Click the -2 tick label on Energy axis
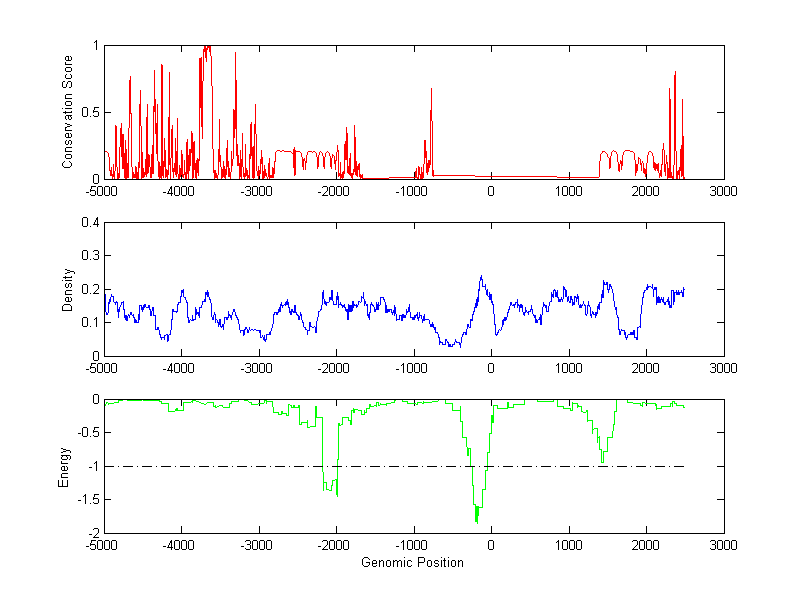The height and width of the screenshot is (599, 800). point(92,533)
